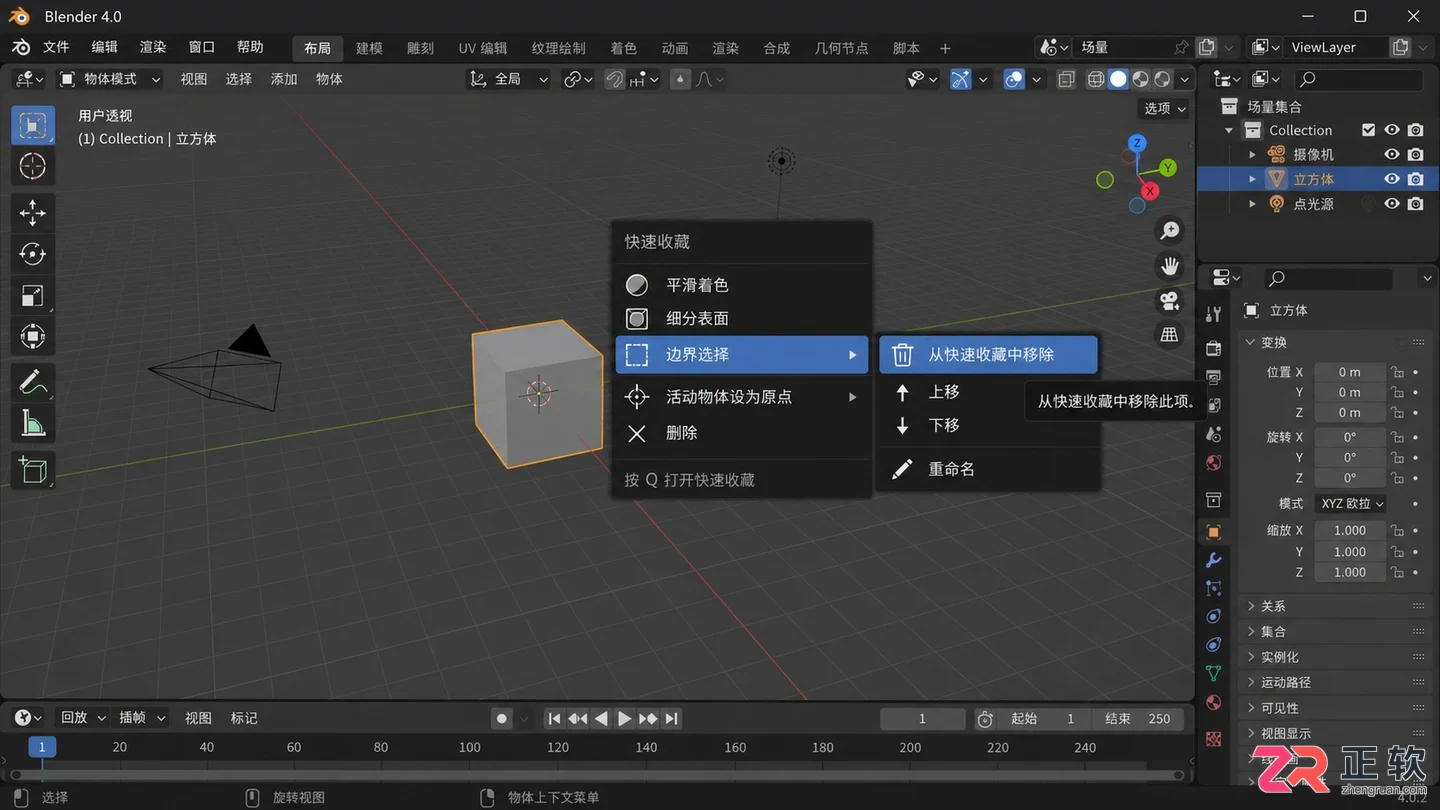The width and height of the screenshot is (1440, 810).
Task: Click the play animation button
Action: [624, 718]
